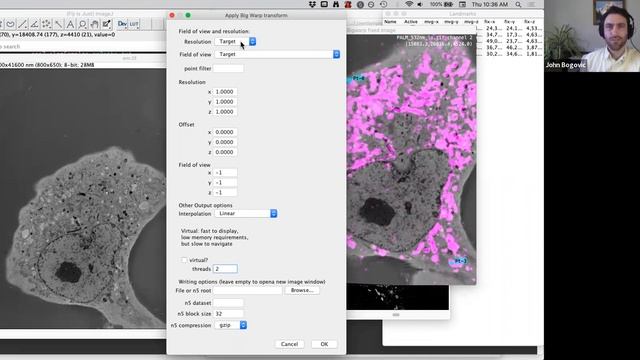Open Time Machine menu bar icon
Screen dimensions: 640x360
tap(384, 4)
